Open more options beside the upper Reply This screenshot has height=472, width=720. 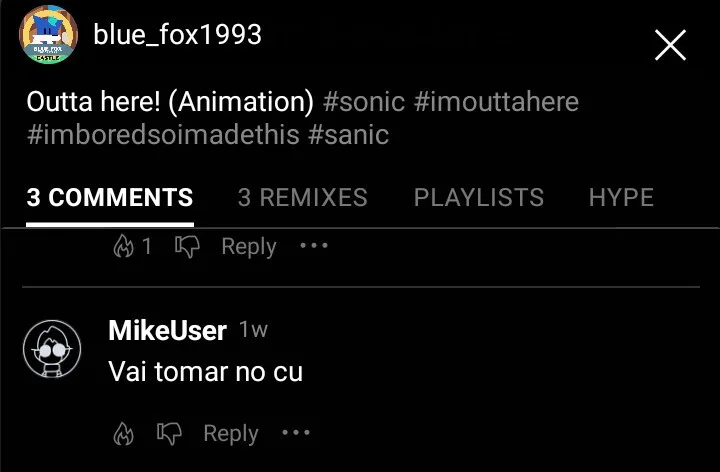(314, 246)
